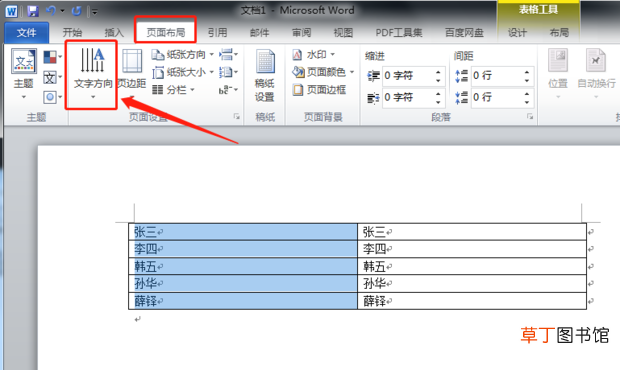Click the highlighted cell containing 孙华

(243, 283)
